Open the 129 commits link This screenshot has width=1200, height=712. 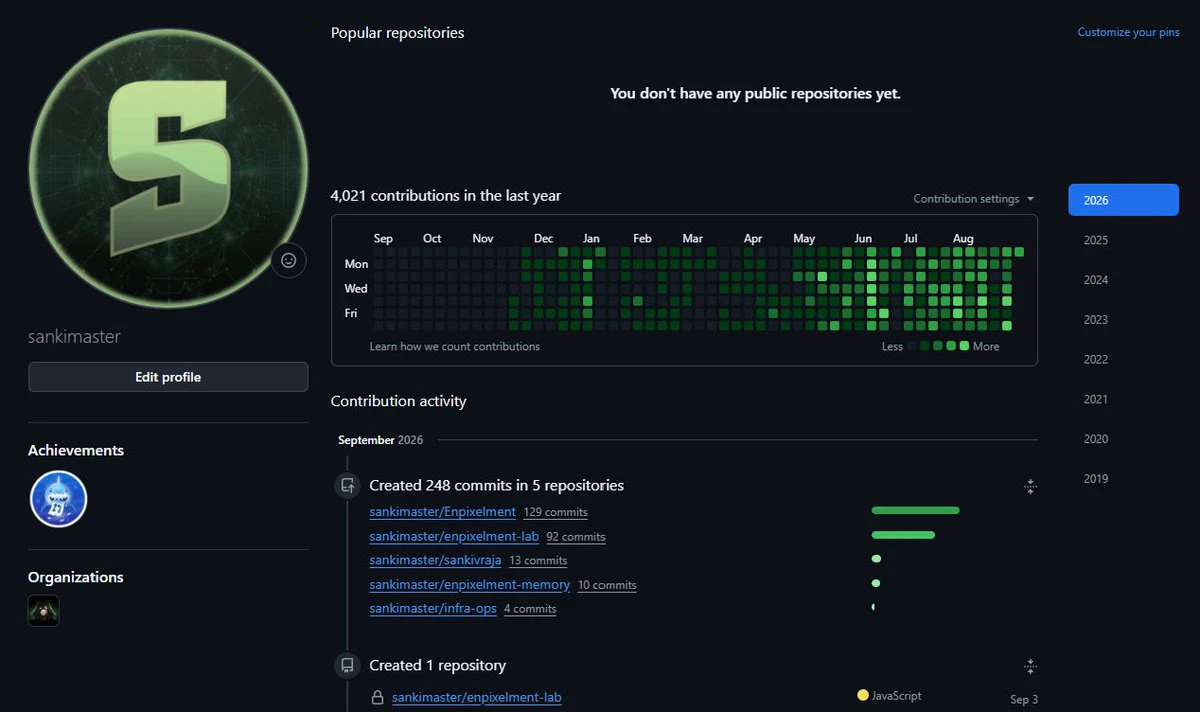[555, 512]
